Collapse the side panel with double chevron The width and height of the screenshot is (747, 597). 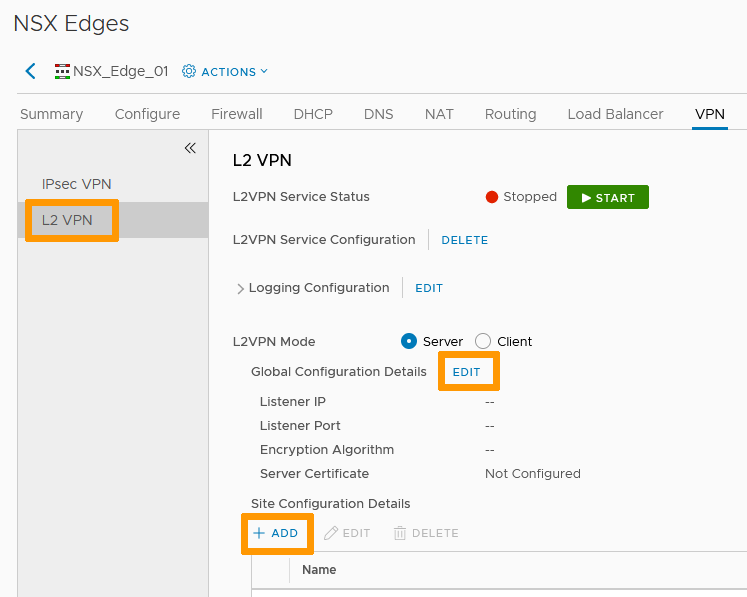(190, 148)
